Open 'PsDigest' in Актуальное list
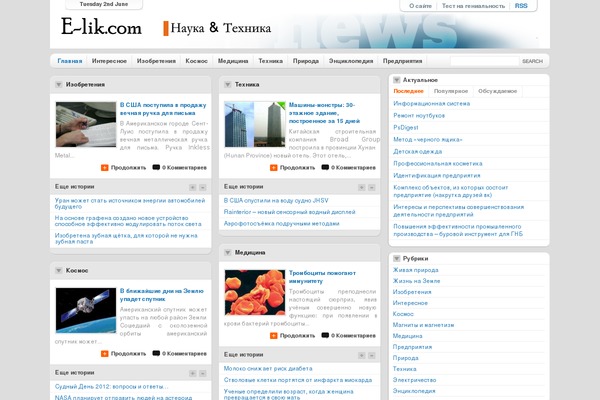Viewport: 600px width, 400px height. click(x=406, y=127)
